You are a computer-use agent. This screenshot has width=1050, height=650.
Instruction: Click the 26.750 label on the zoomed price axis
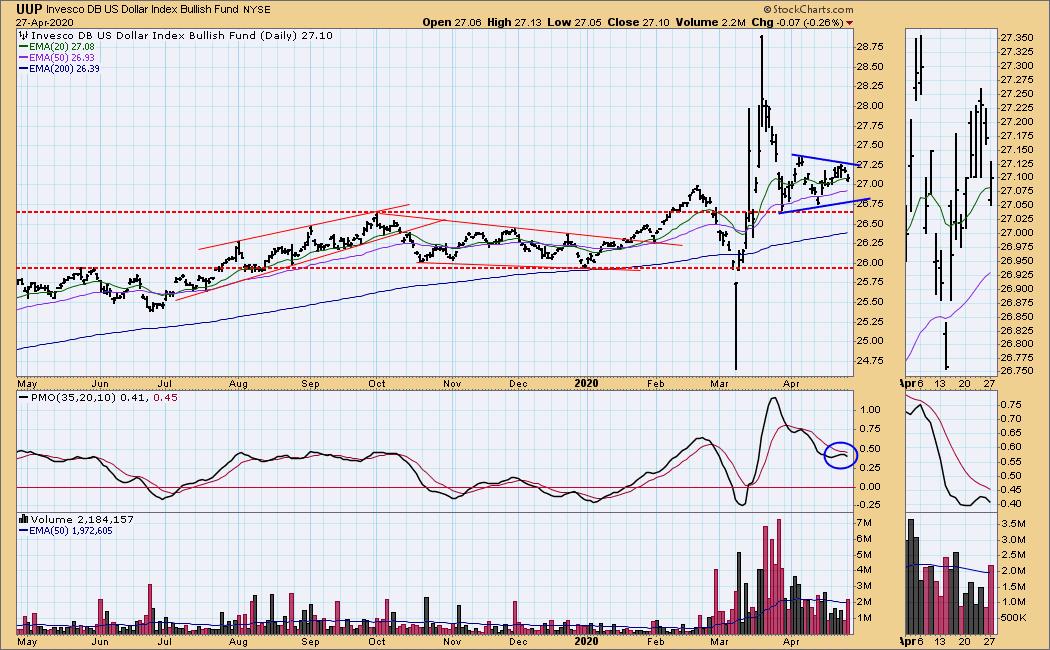point(1017,372)
